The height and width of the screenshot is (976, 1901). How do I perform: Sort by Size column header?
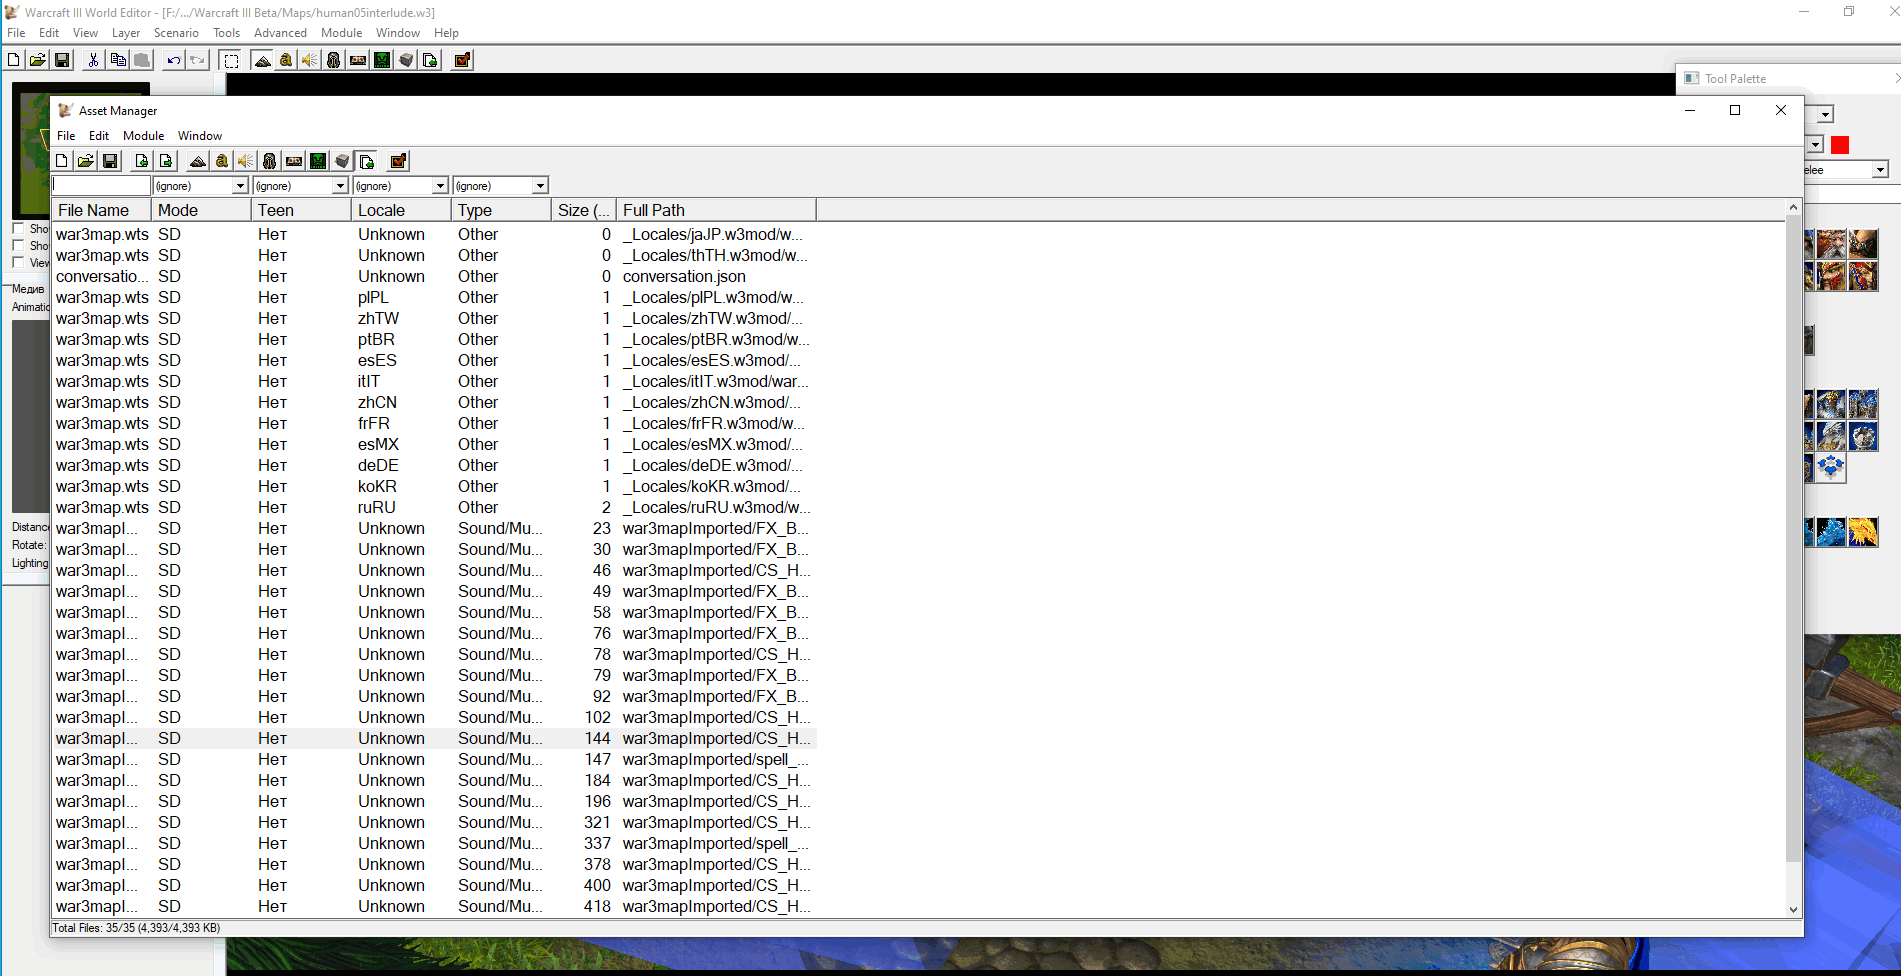(x=584, y=210)
